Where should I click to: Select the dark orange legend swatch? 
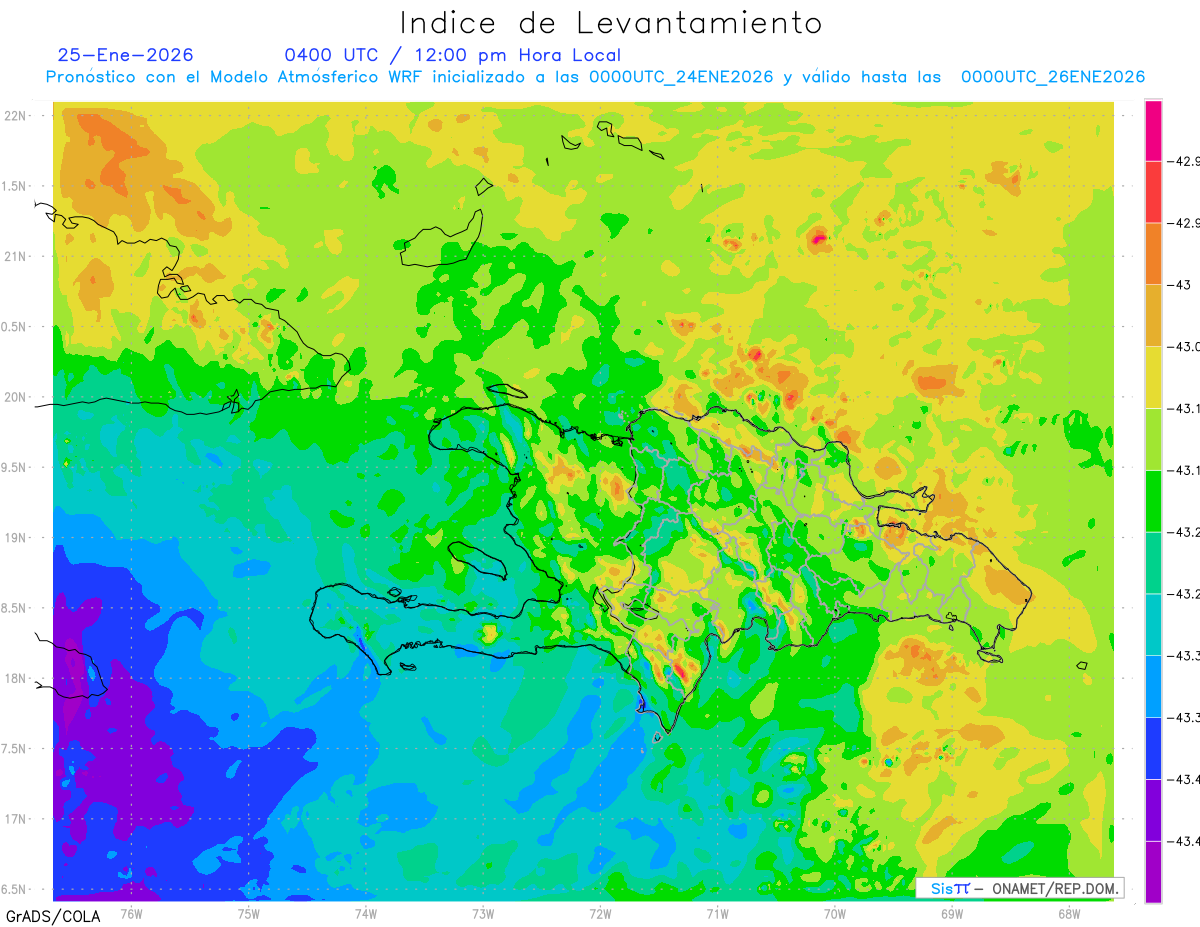coord(1153,254)
